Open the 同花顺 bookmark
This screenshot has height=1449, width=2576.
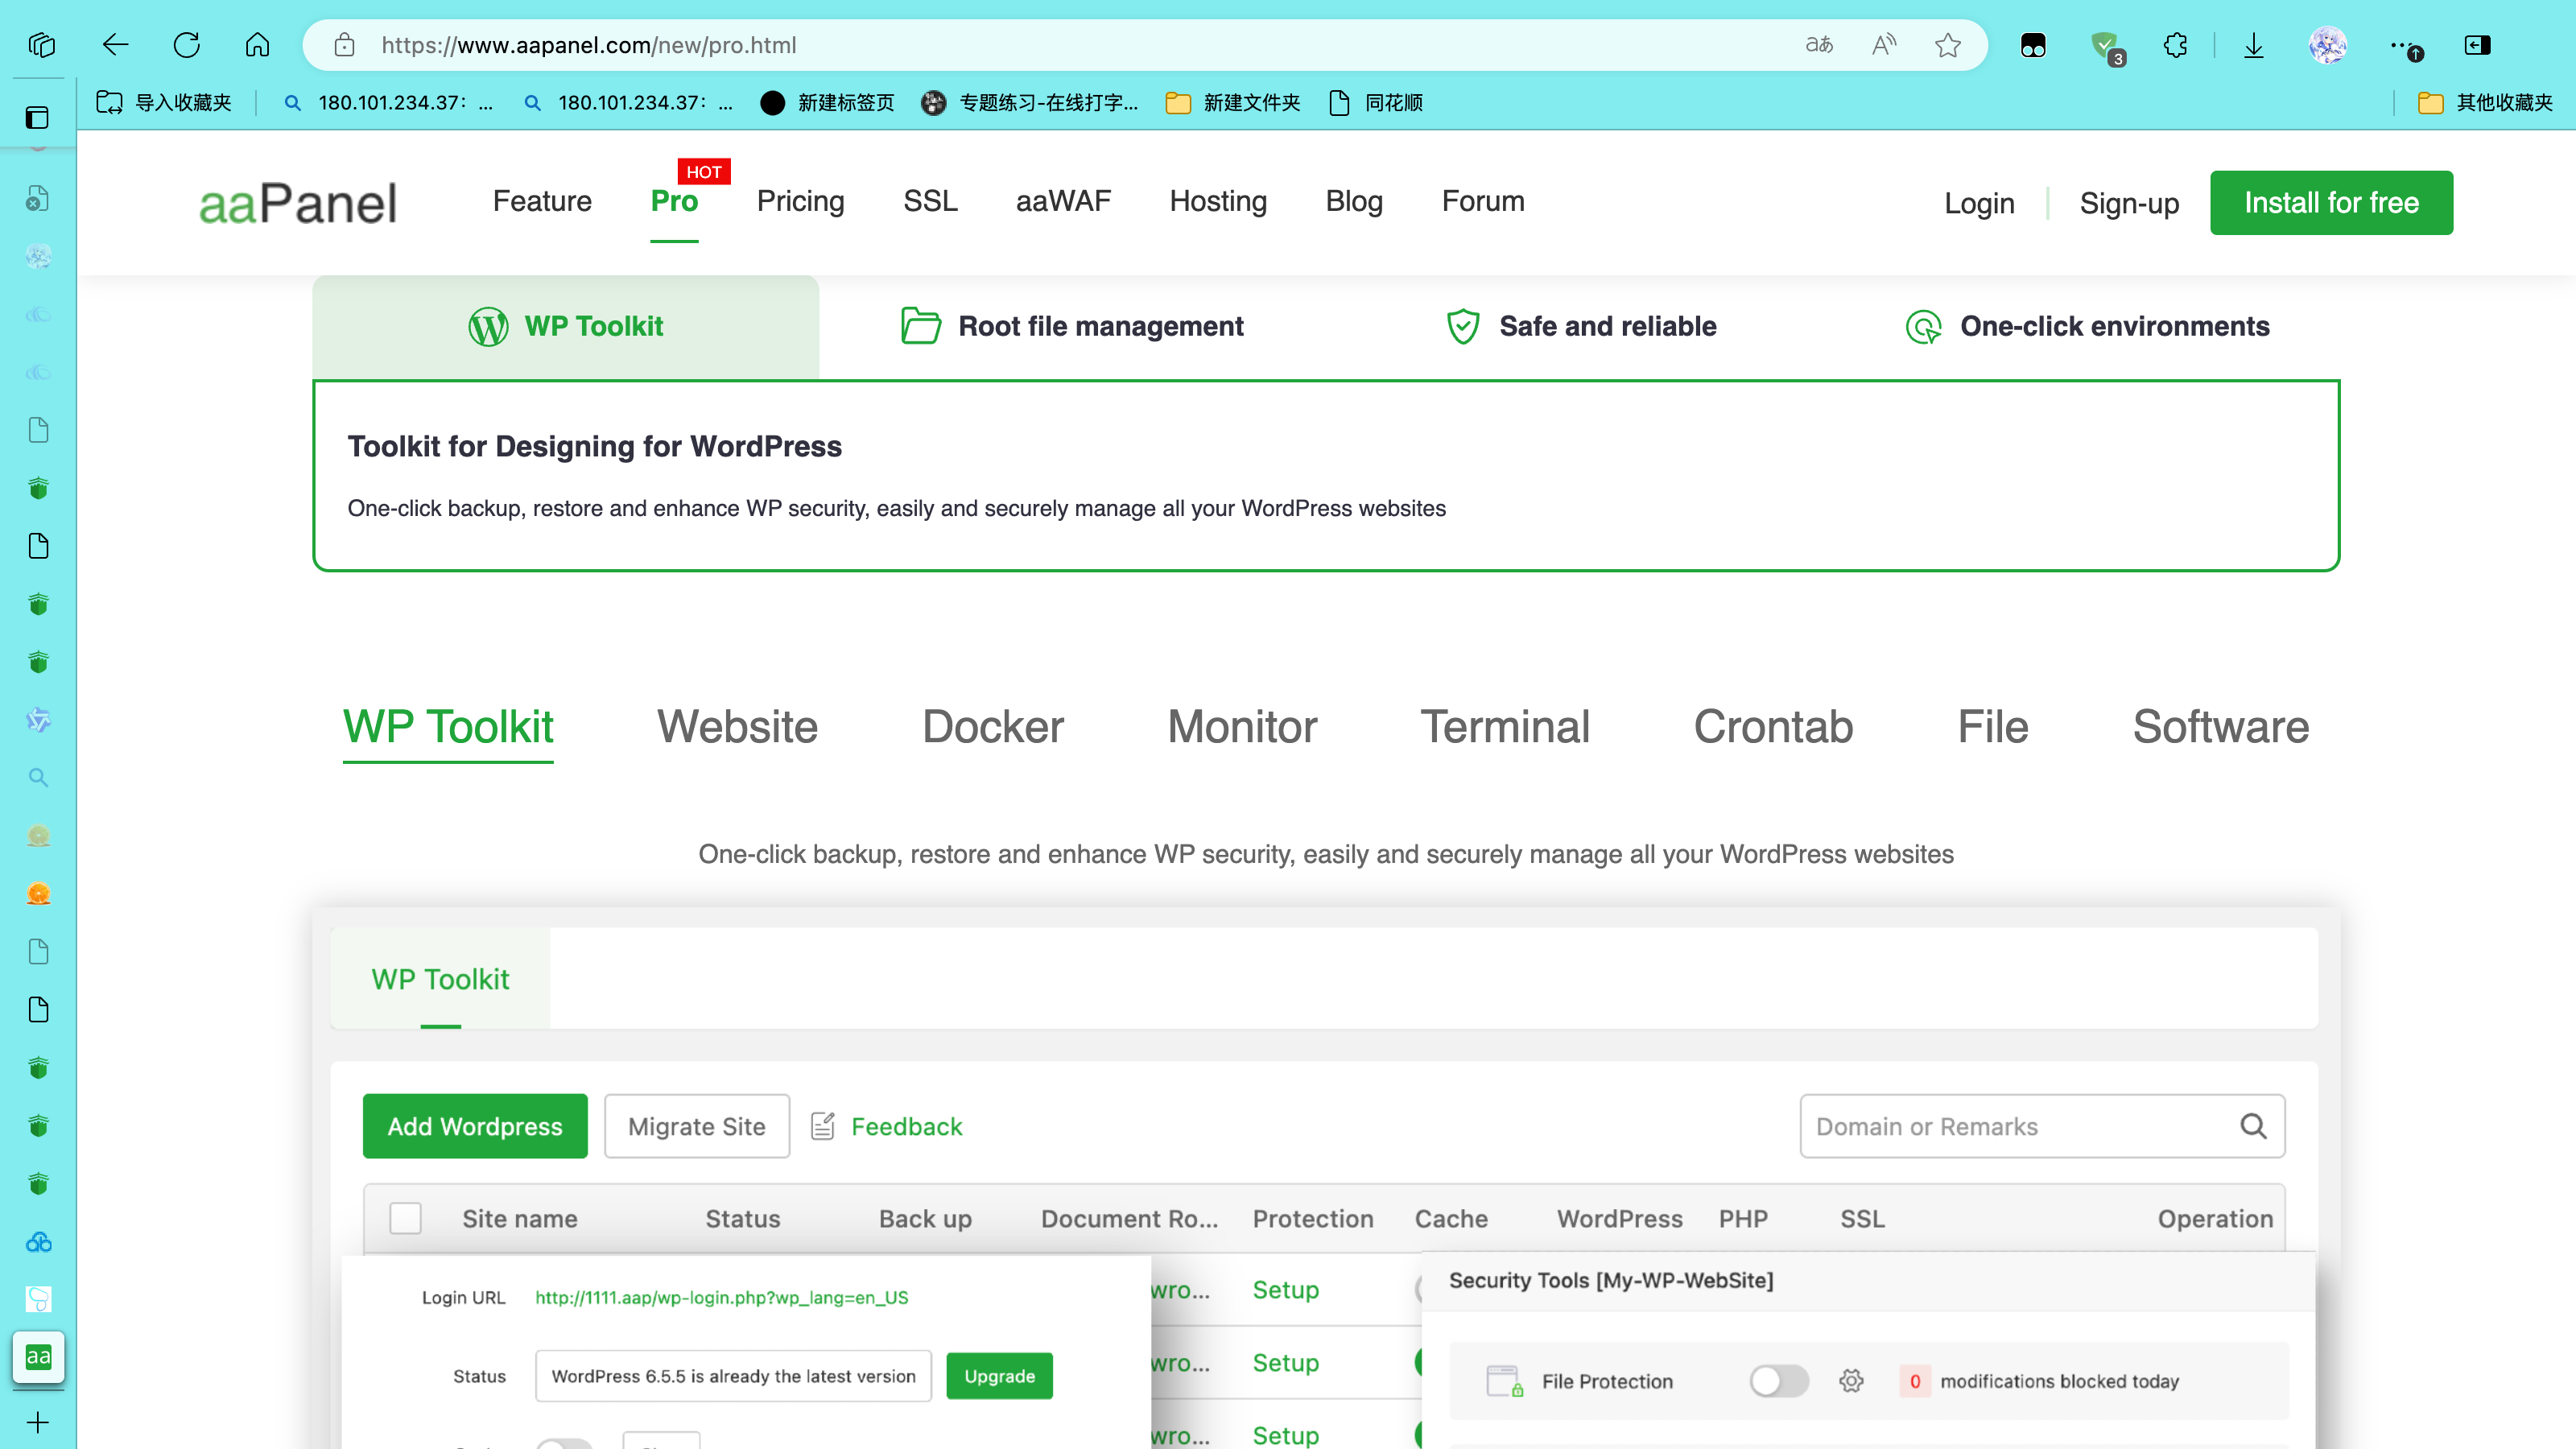point(1376,102)
